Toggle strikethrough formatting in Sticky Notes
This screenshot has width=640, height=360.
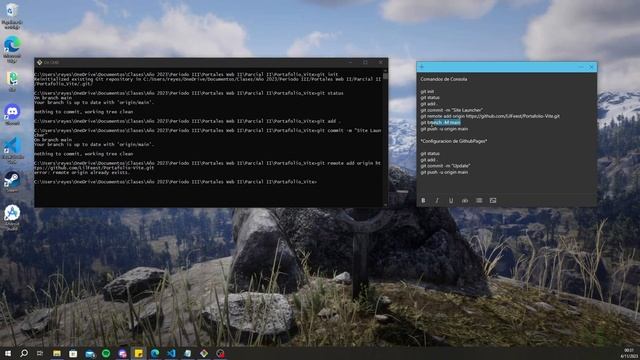coord(465,200)
